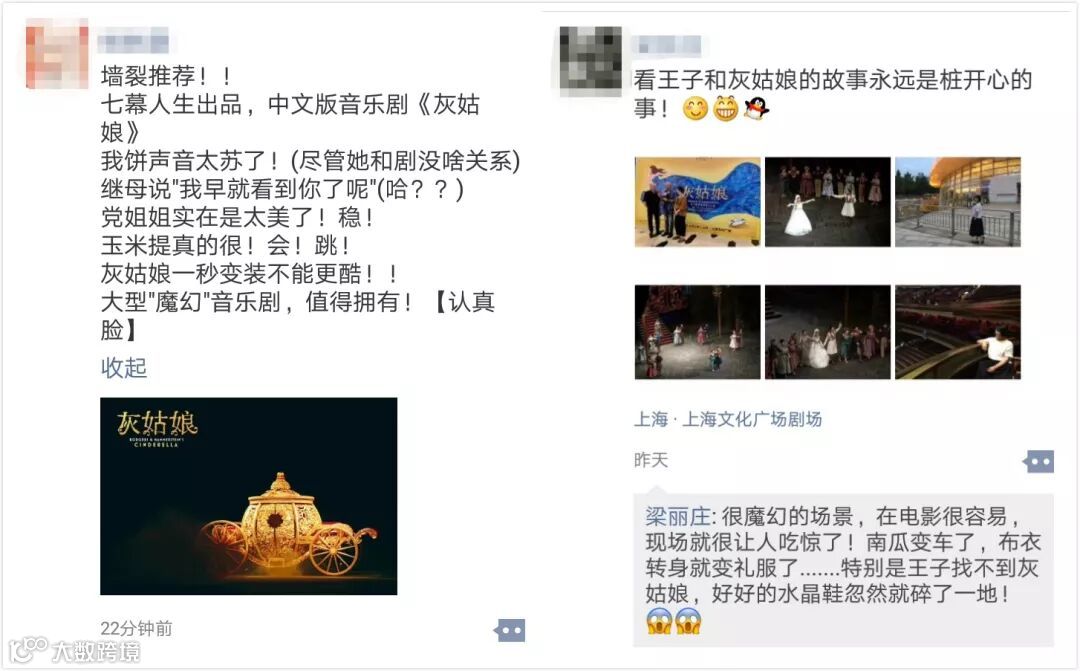
Task: View the red staircase stage photo
Action: (698, 332)
